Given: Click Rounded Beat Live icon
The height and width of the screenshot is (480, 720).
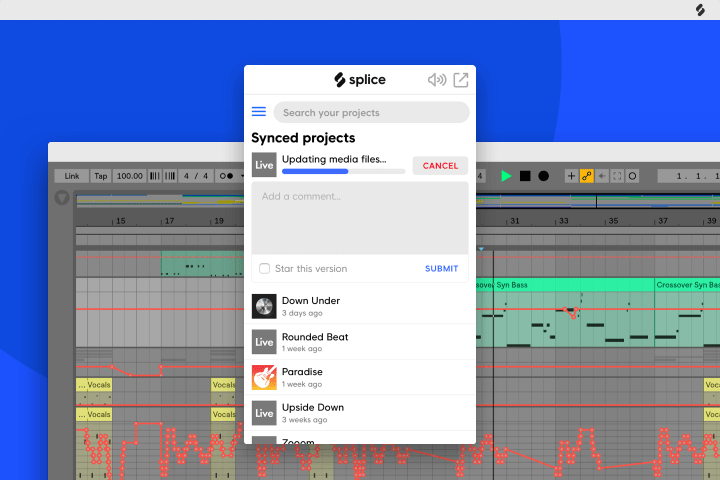Looking at the screenshot, I should click(x=264, y=342).
